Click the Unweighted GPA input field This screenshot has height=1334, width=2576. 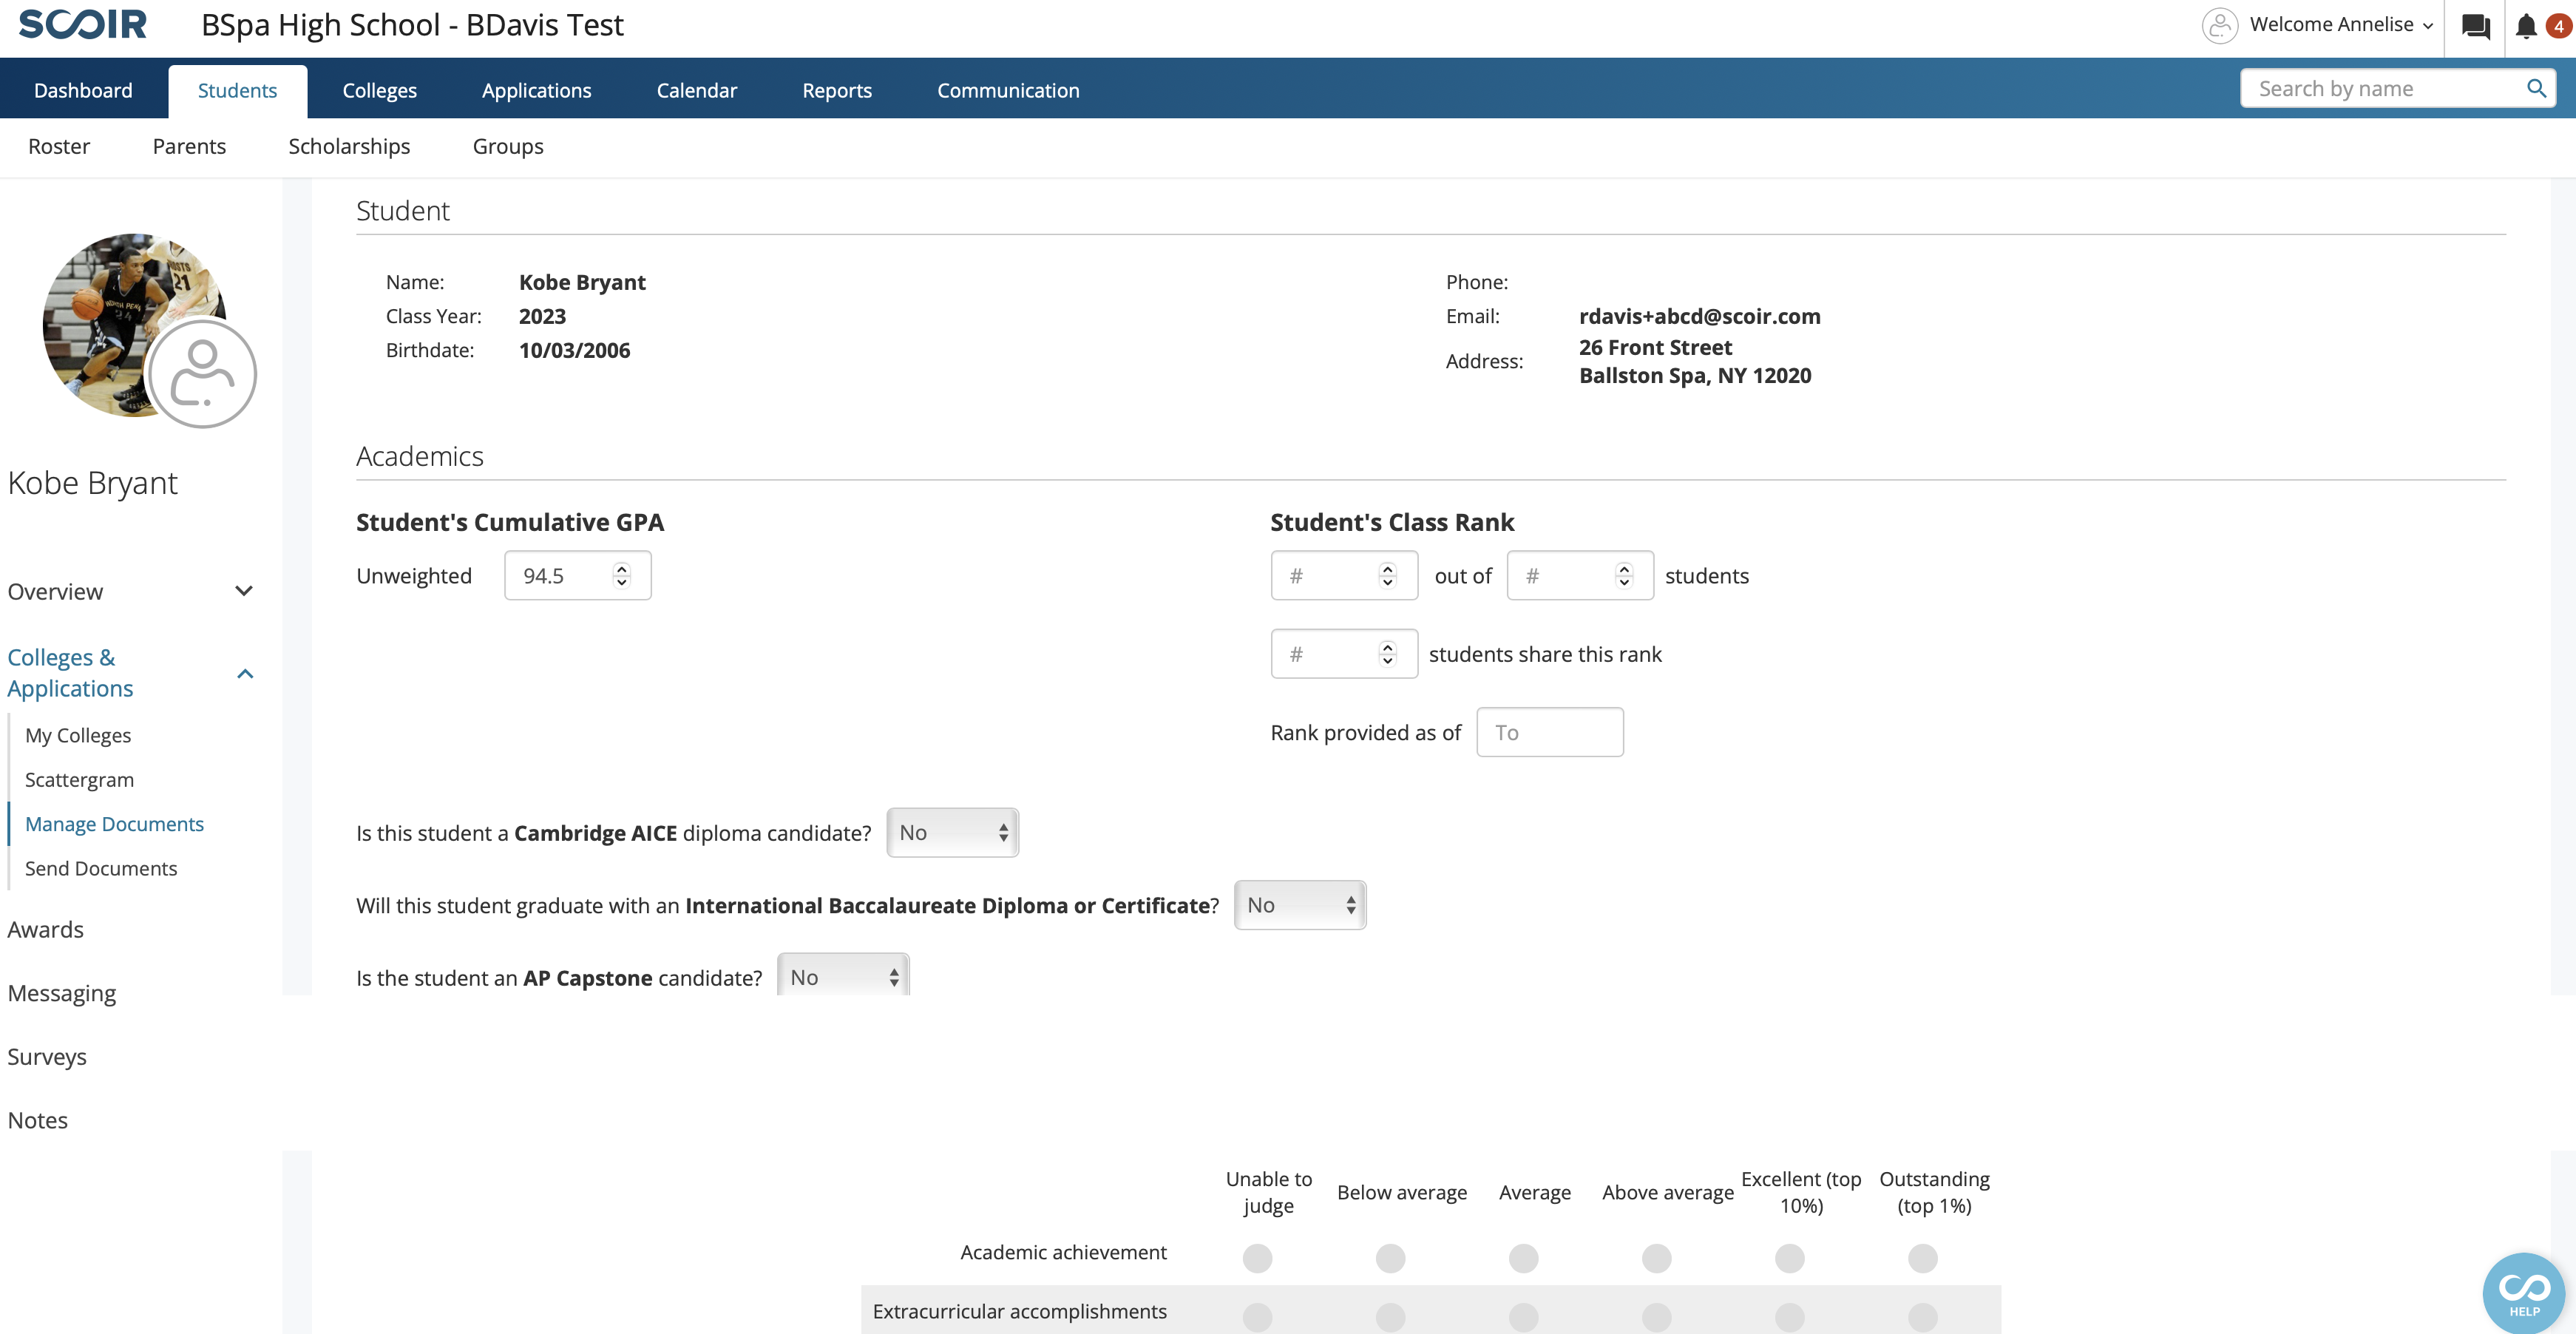(577, 575)
